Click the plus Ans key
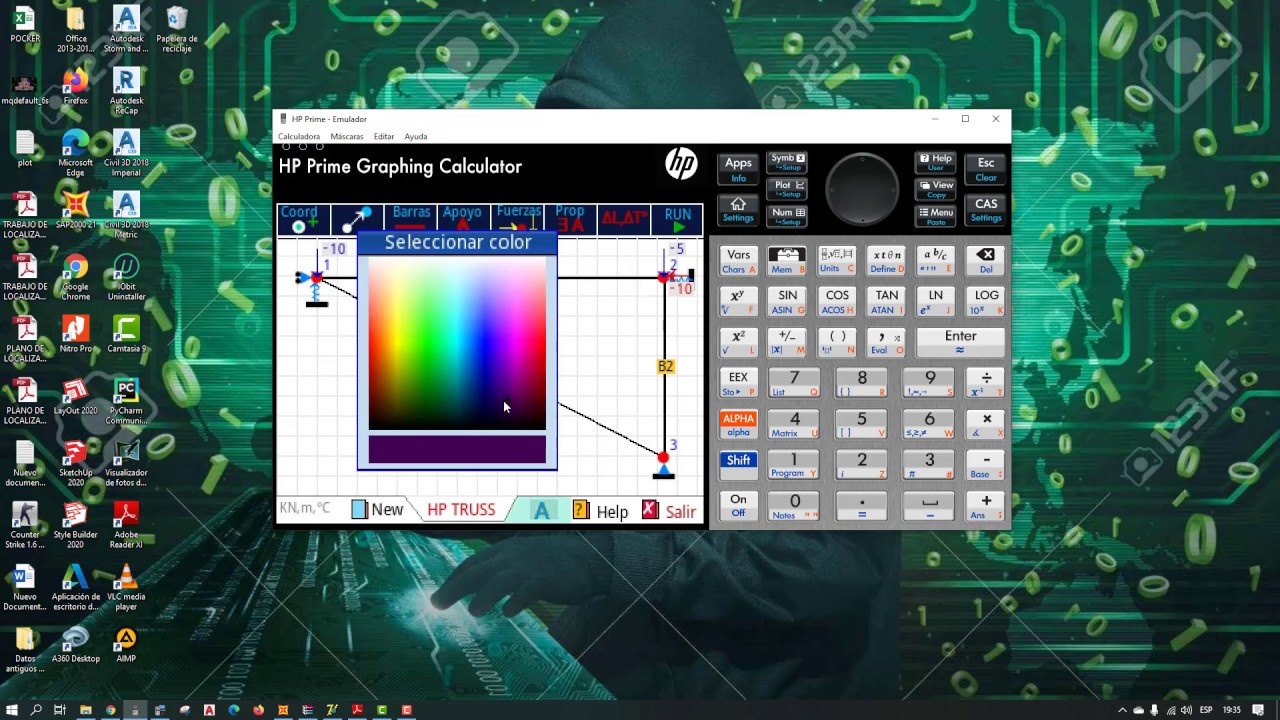 pyautogui.click(x=986, y=506)
